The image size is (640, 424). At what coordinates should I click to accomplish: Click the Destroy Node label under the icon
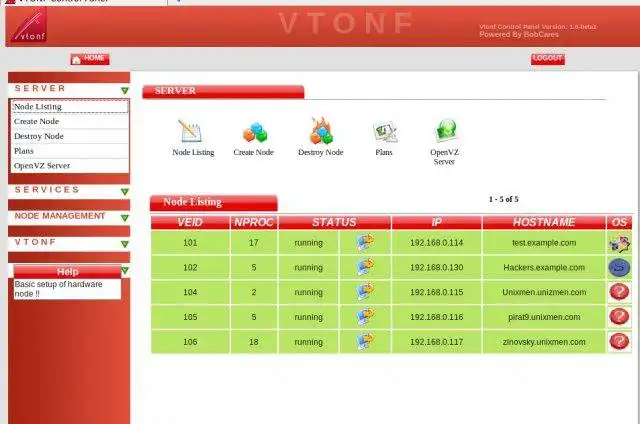point(320,152)
